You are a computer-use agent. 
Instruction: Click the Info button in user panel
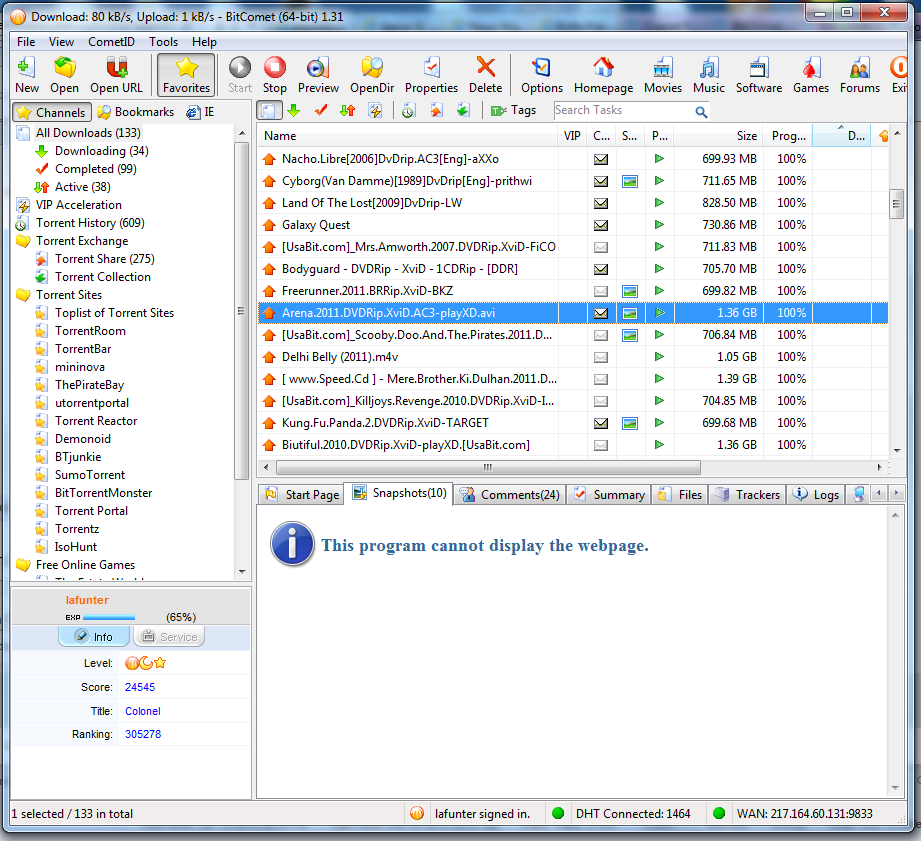(94, 637)
